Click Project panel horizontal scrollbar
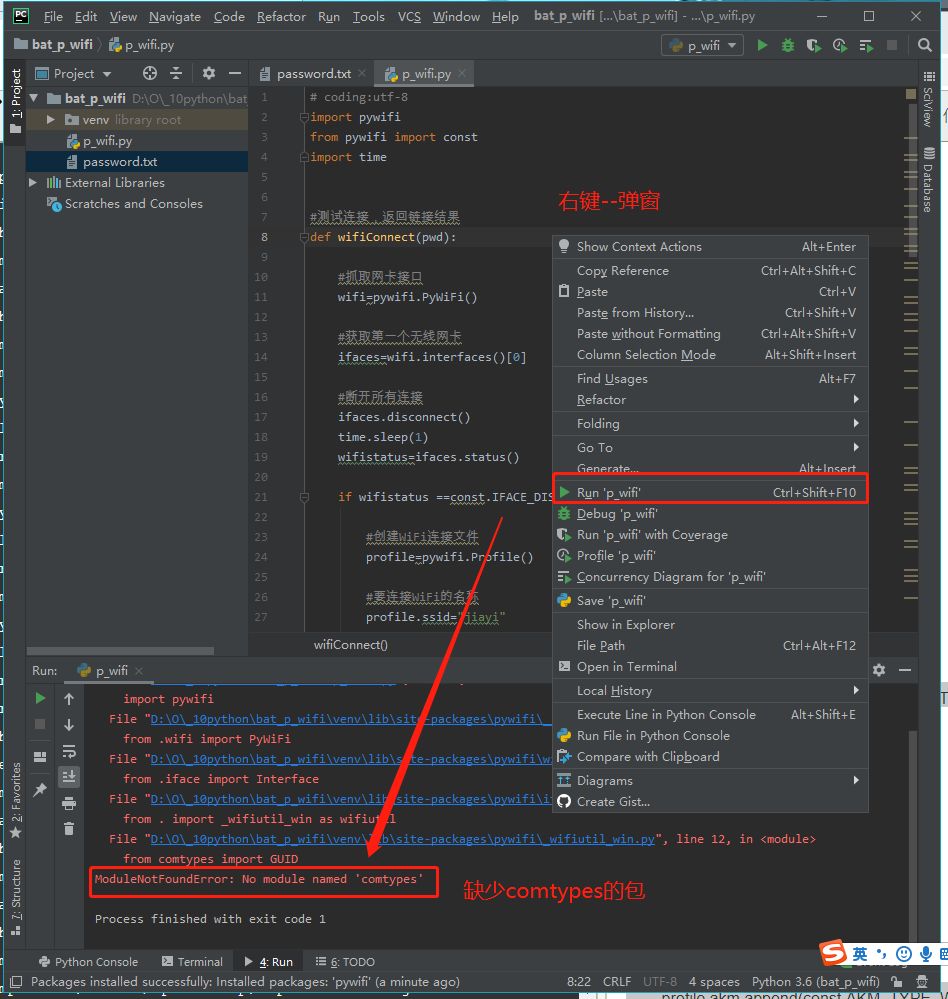Screen dimensions: 948x999 coord(120,650)
